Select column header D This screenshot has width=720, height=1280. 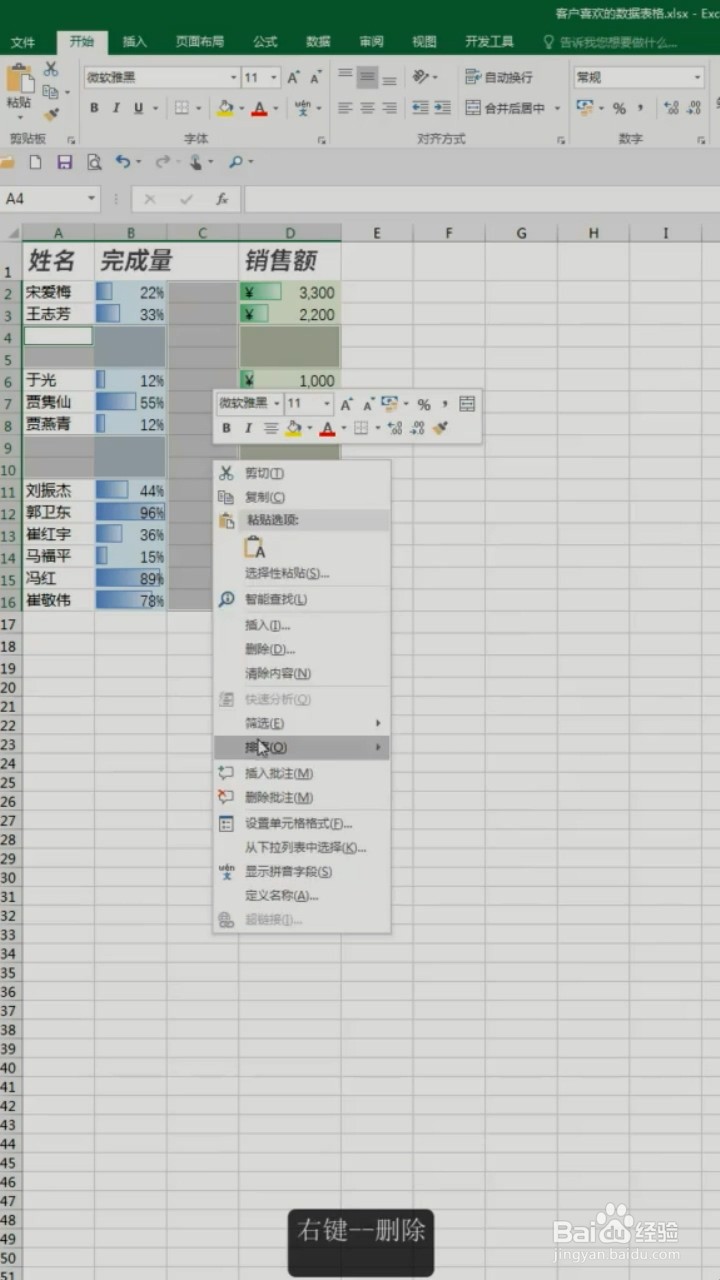(290, 233)
